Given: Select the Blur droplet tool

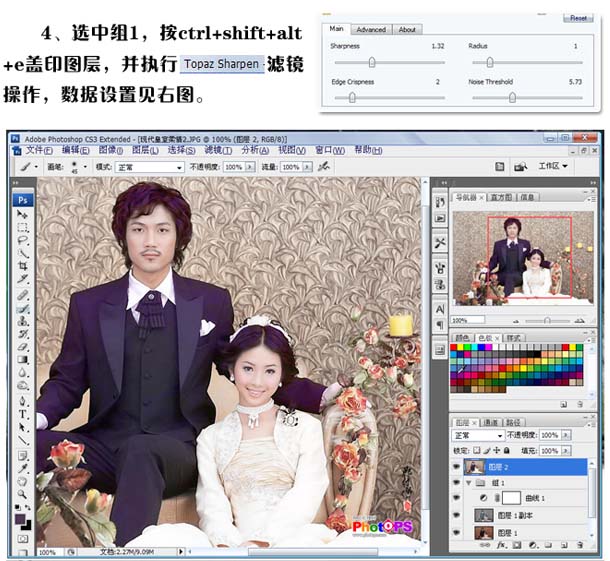Looking at the screenshot, I should click(22, 373).
